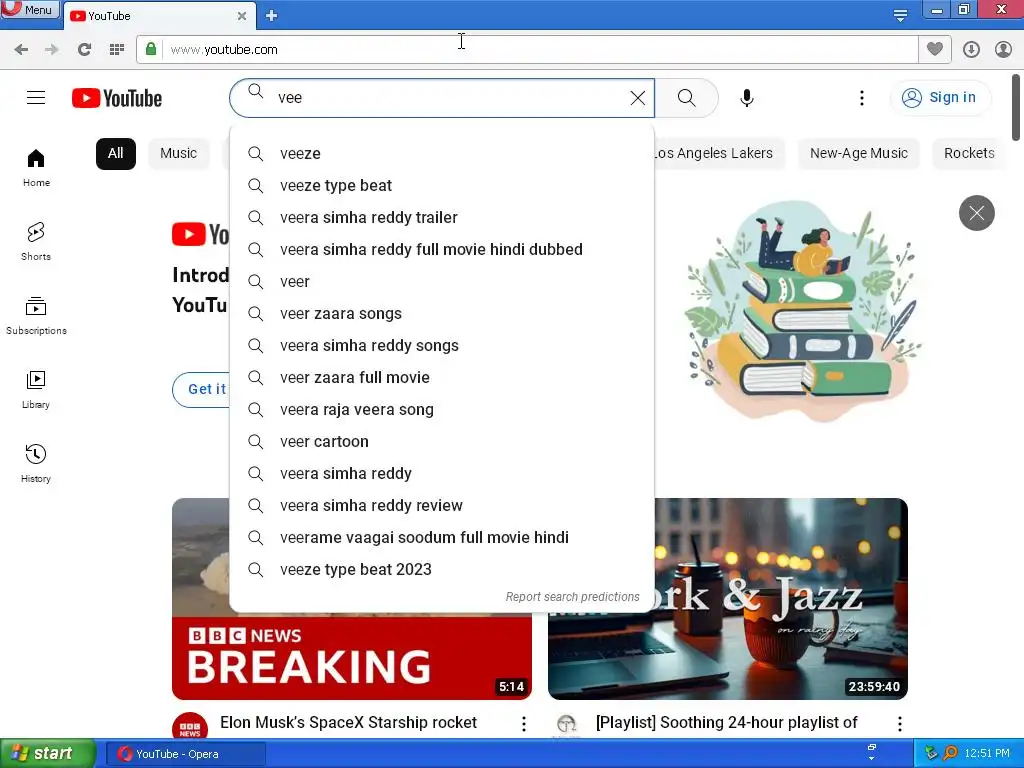Click the magnifier system tray icon
Viewport: 1024px width, 768px height.
(x=950, y=753)
